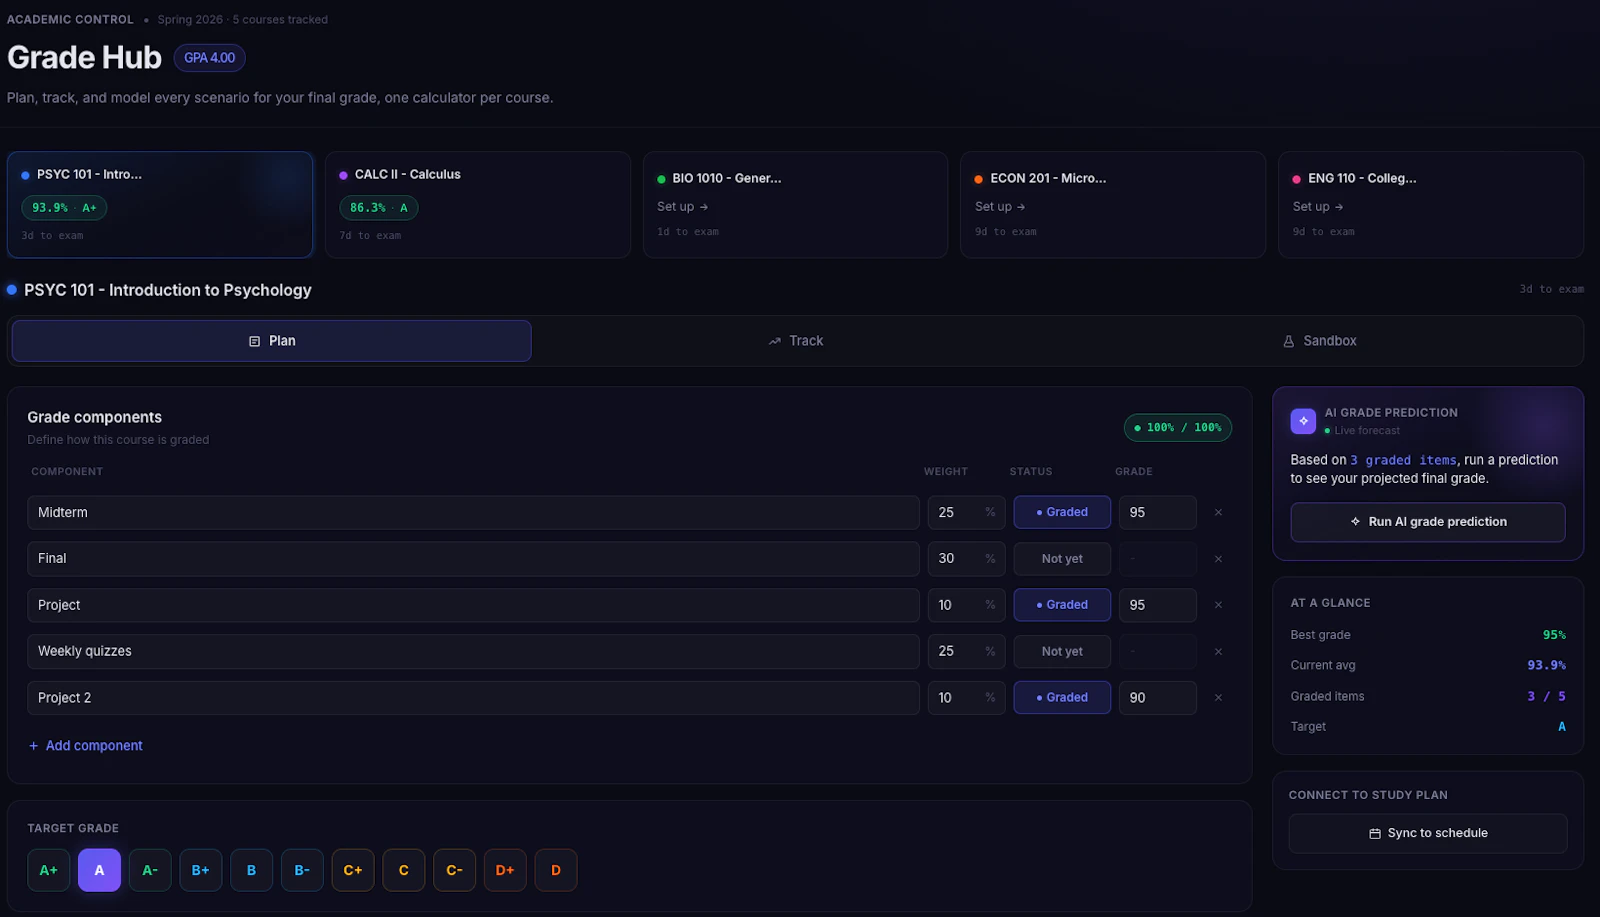Delete the Project row using its x icon
The image size is (1600, 917).
[1218, 605]
